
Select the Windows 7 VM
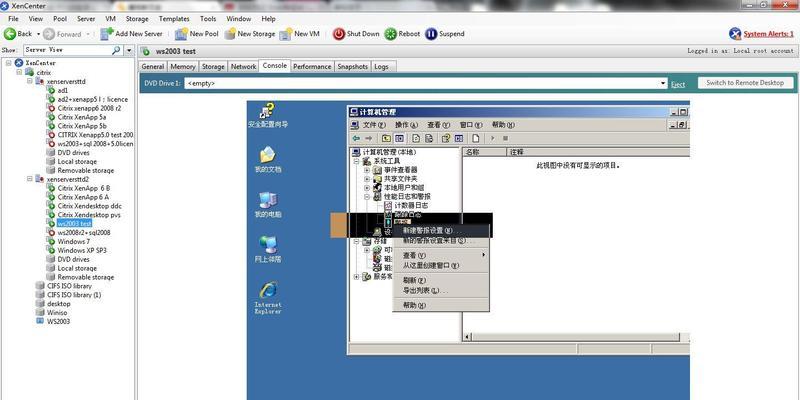pos(73,241)
